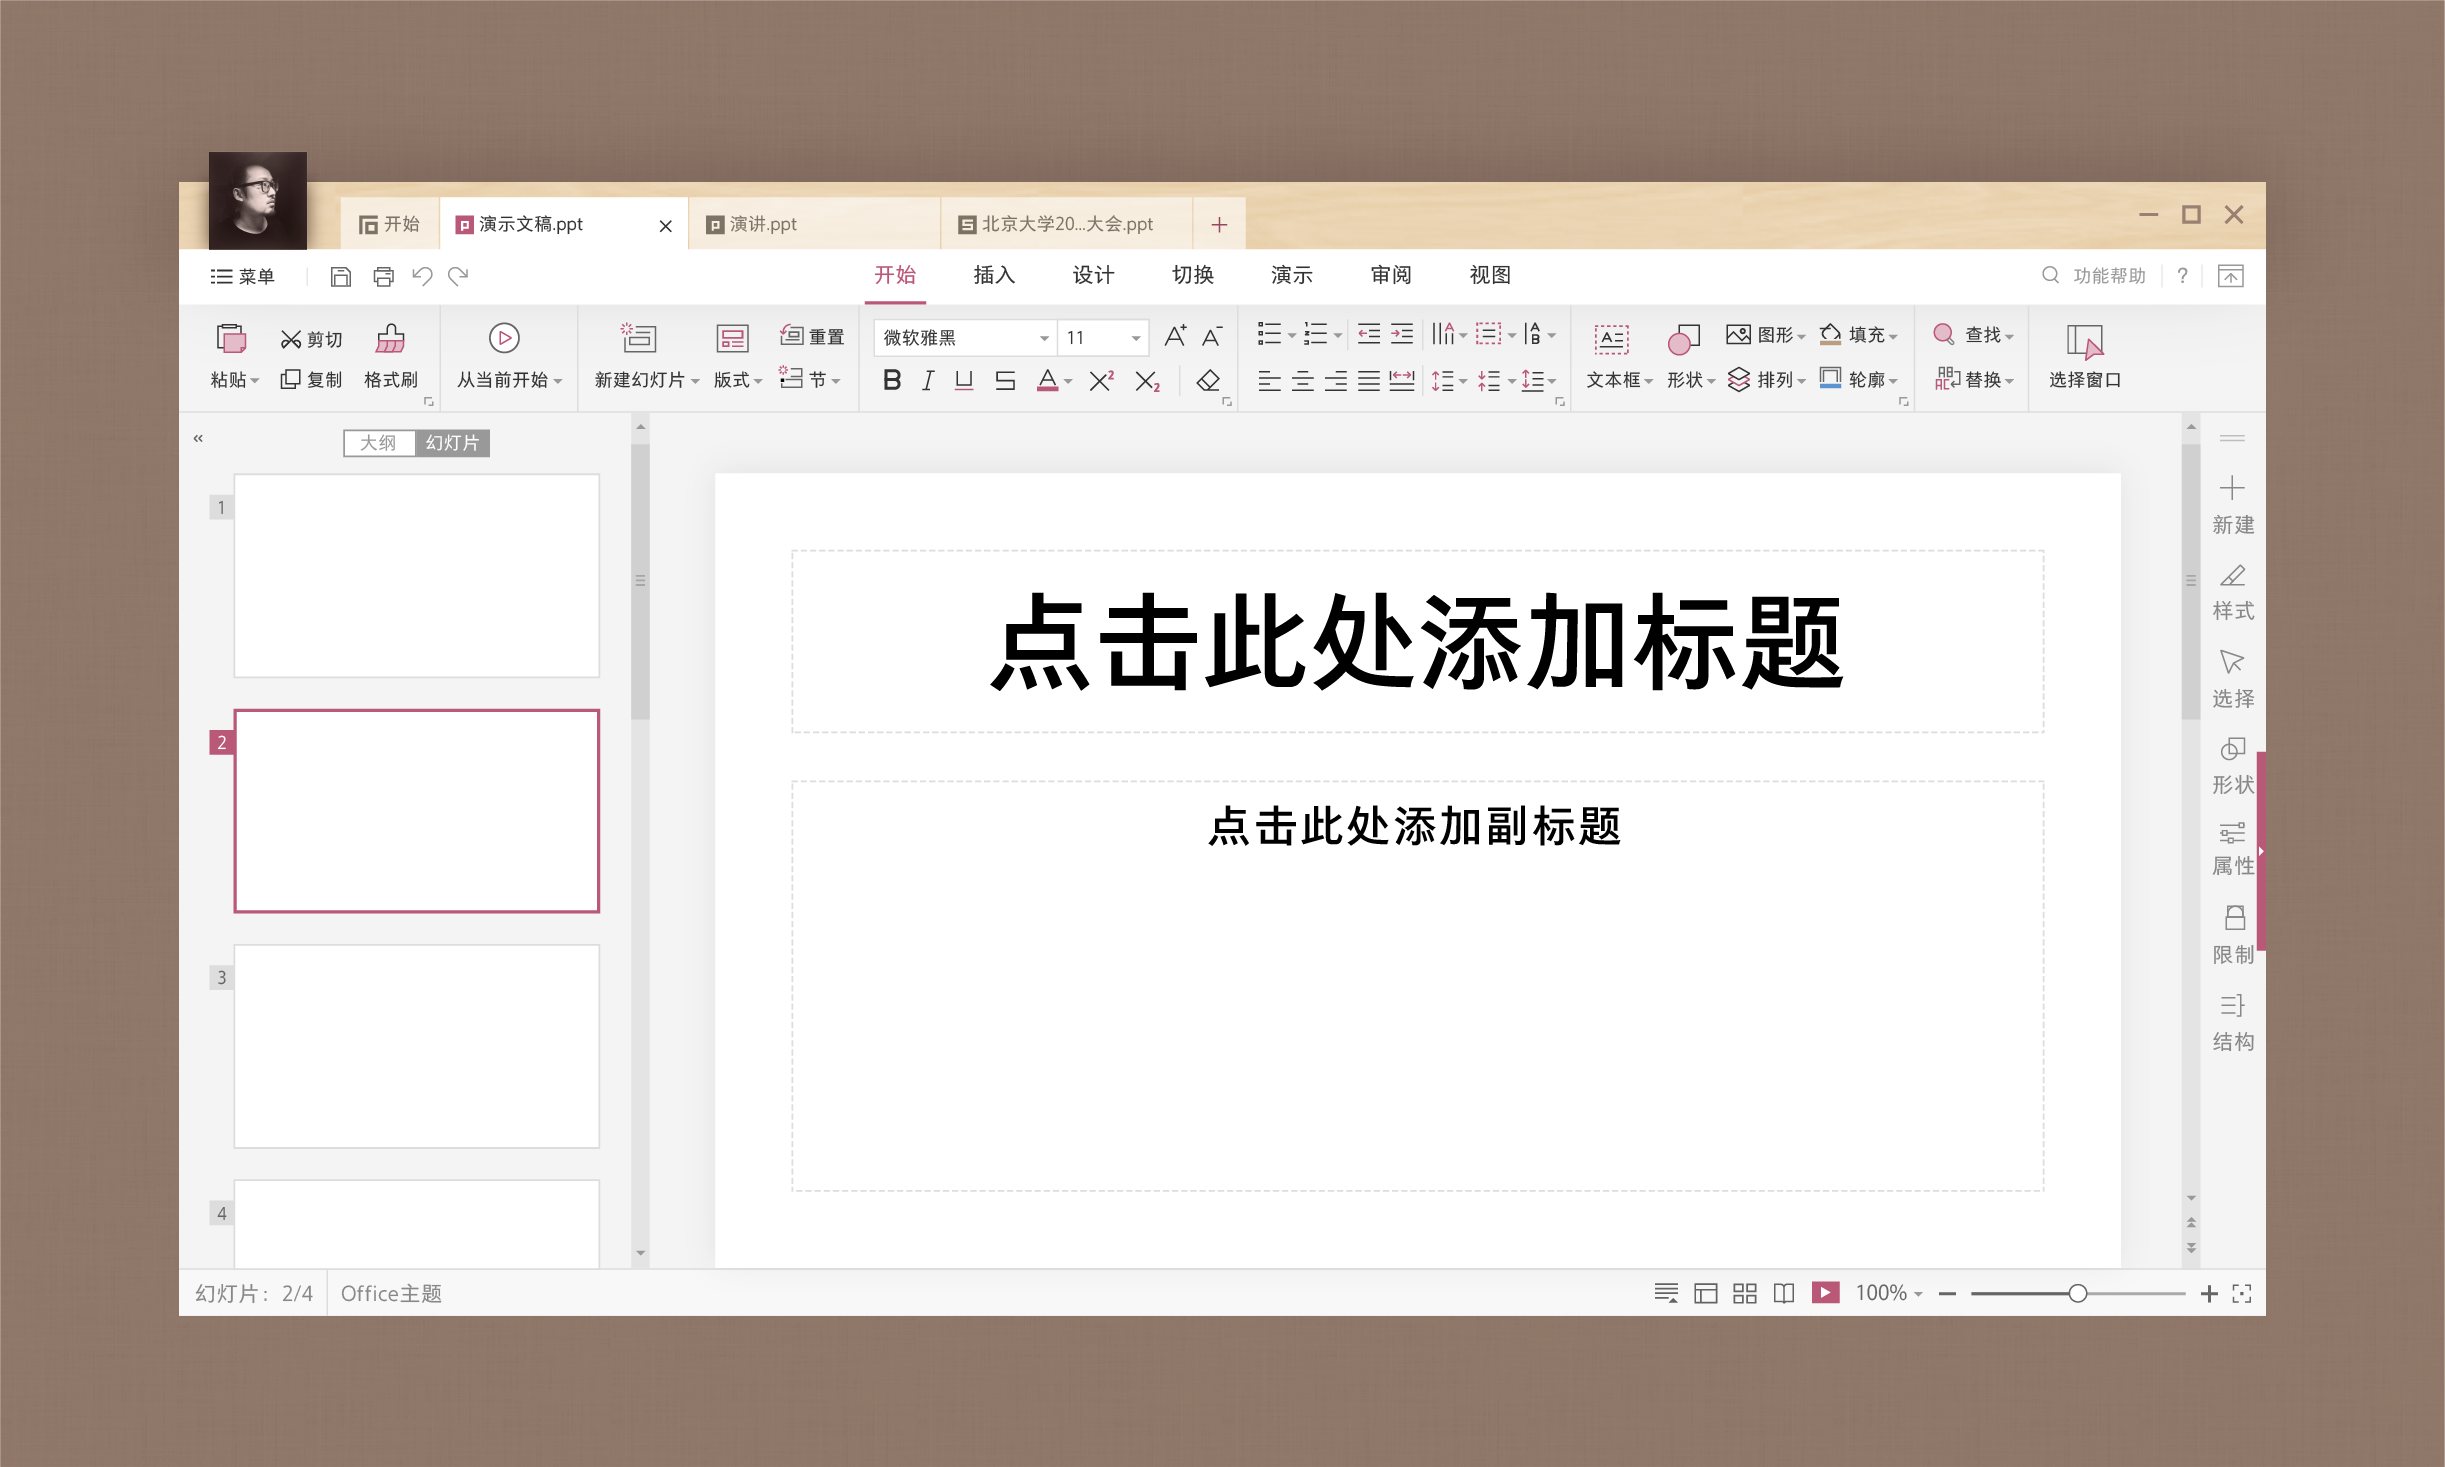Click the strikethrough S icon
The width and height of the screenshot is (2445, 1467).
pyautogui.click(x=1005, y=381)
